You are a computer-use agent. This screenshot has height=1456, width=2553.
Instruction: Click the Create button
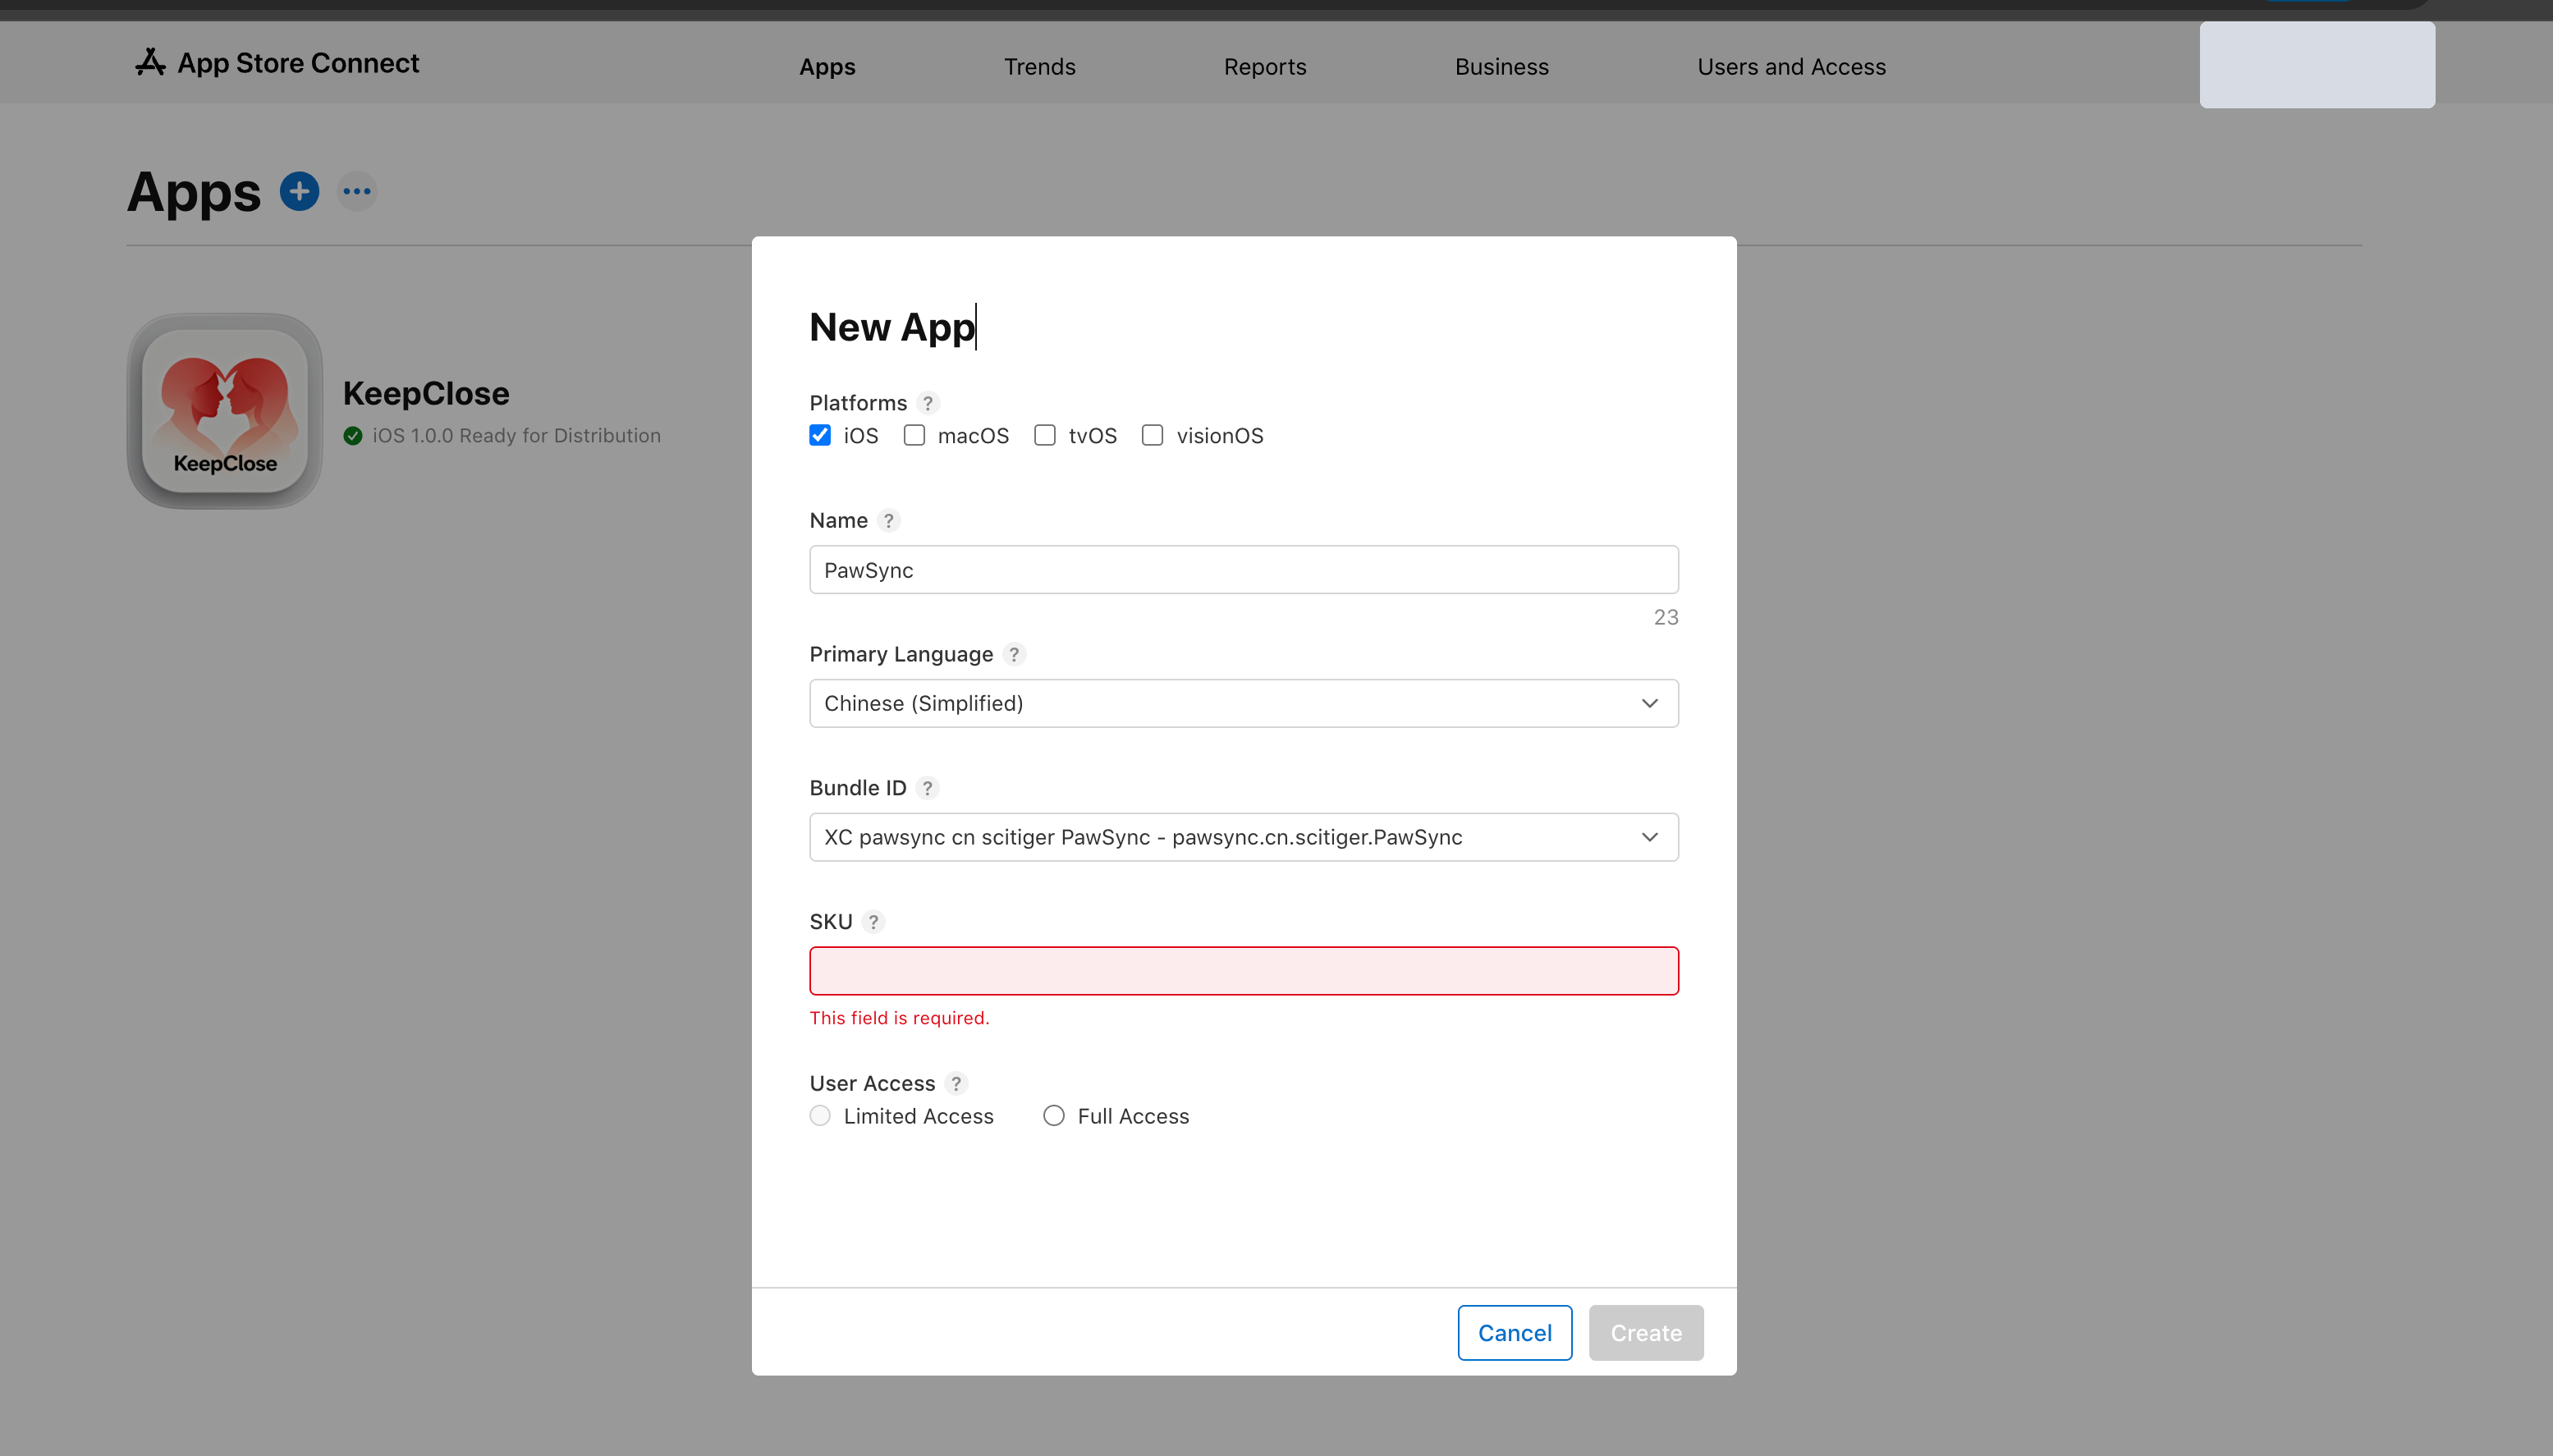click(1646, 1333)
